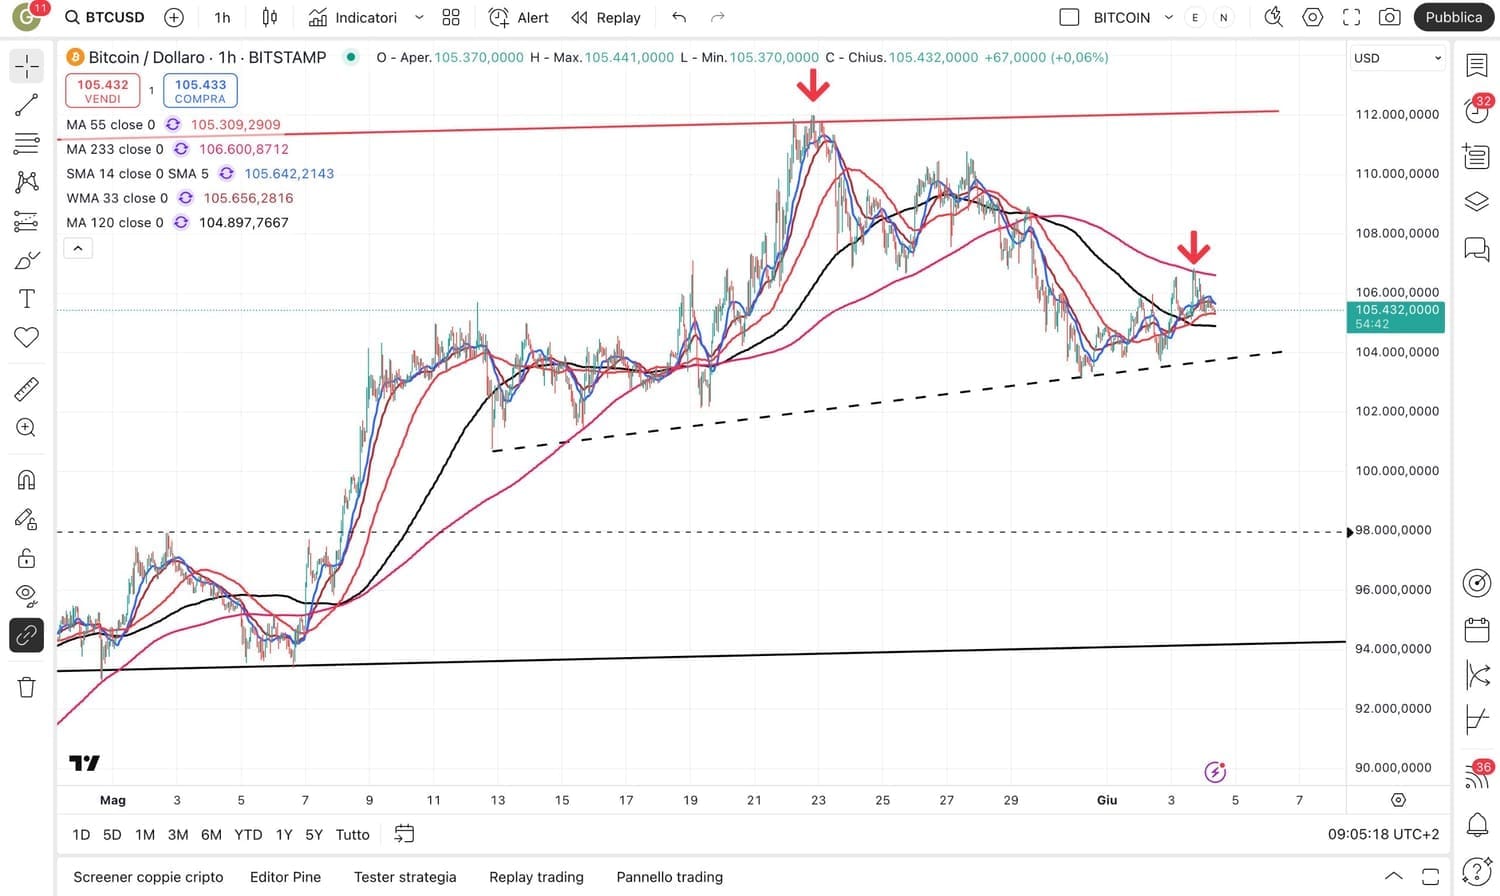Toggle the link drawings sync button
Image resolution: width=1500 pixels, height=896 pixels.
[27, 635]
